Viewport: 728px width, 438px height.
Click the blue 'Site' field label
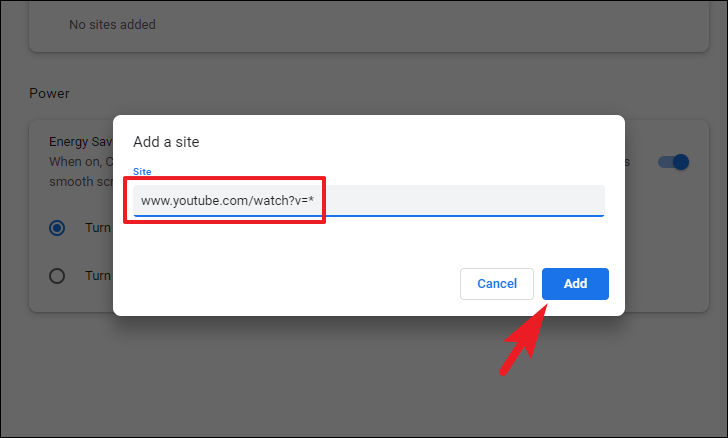[142, 171]
